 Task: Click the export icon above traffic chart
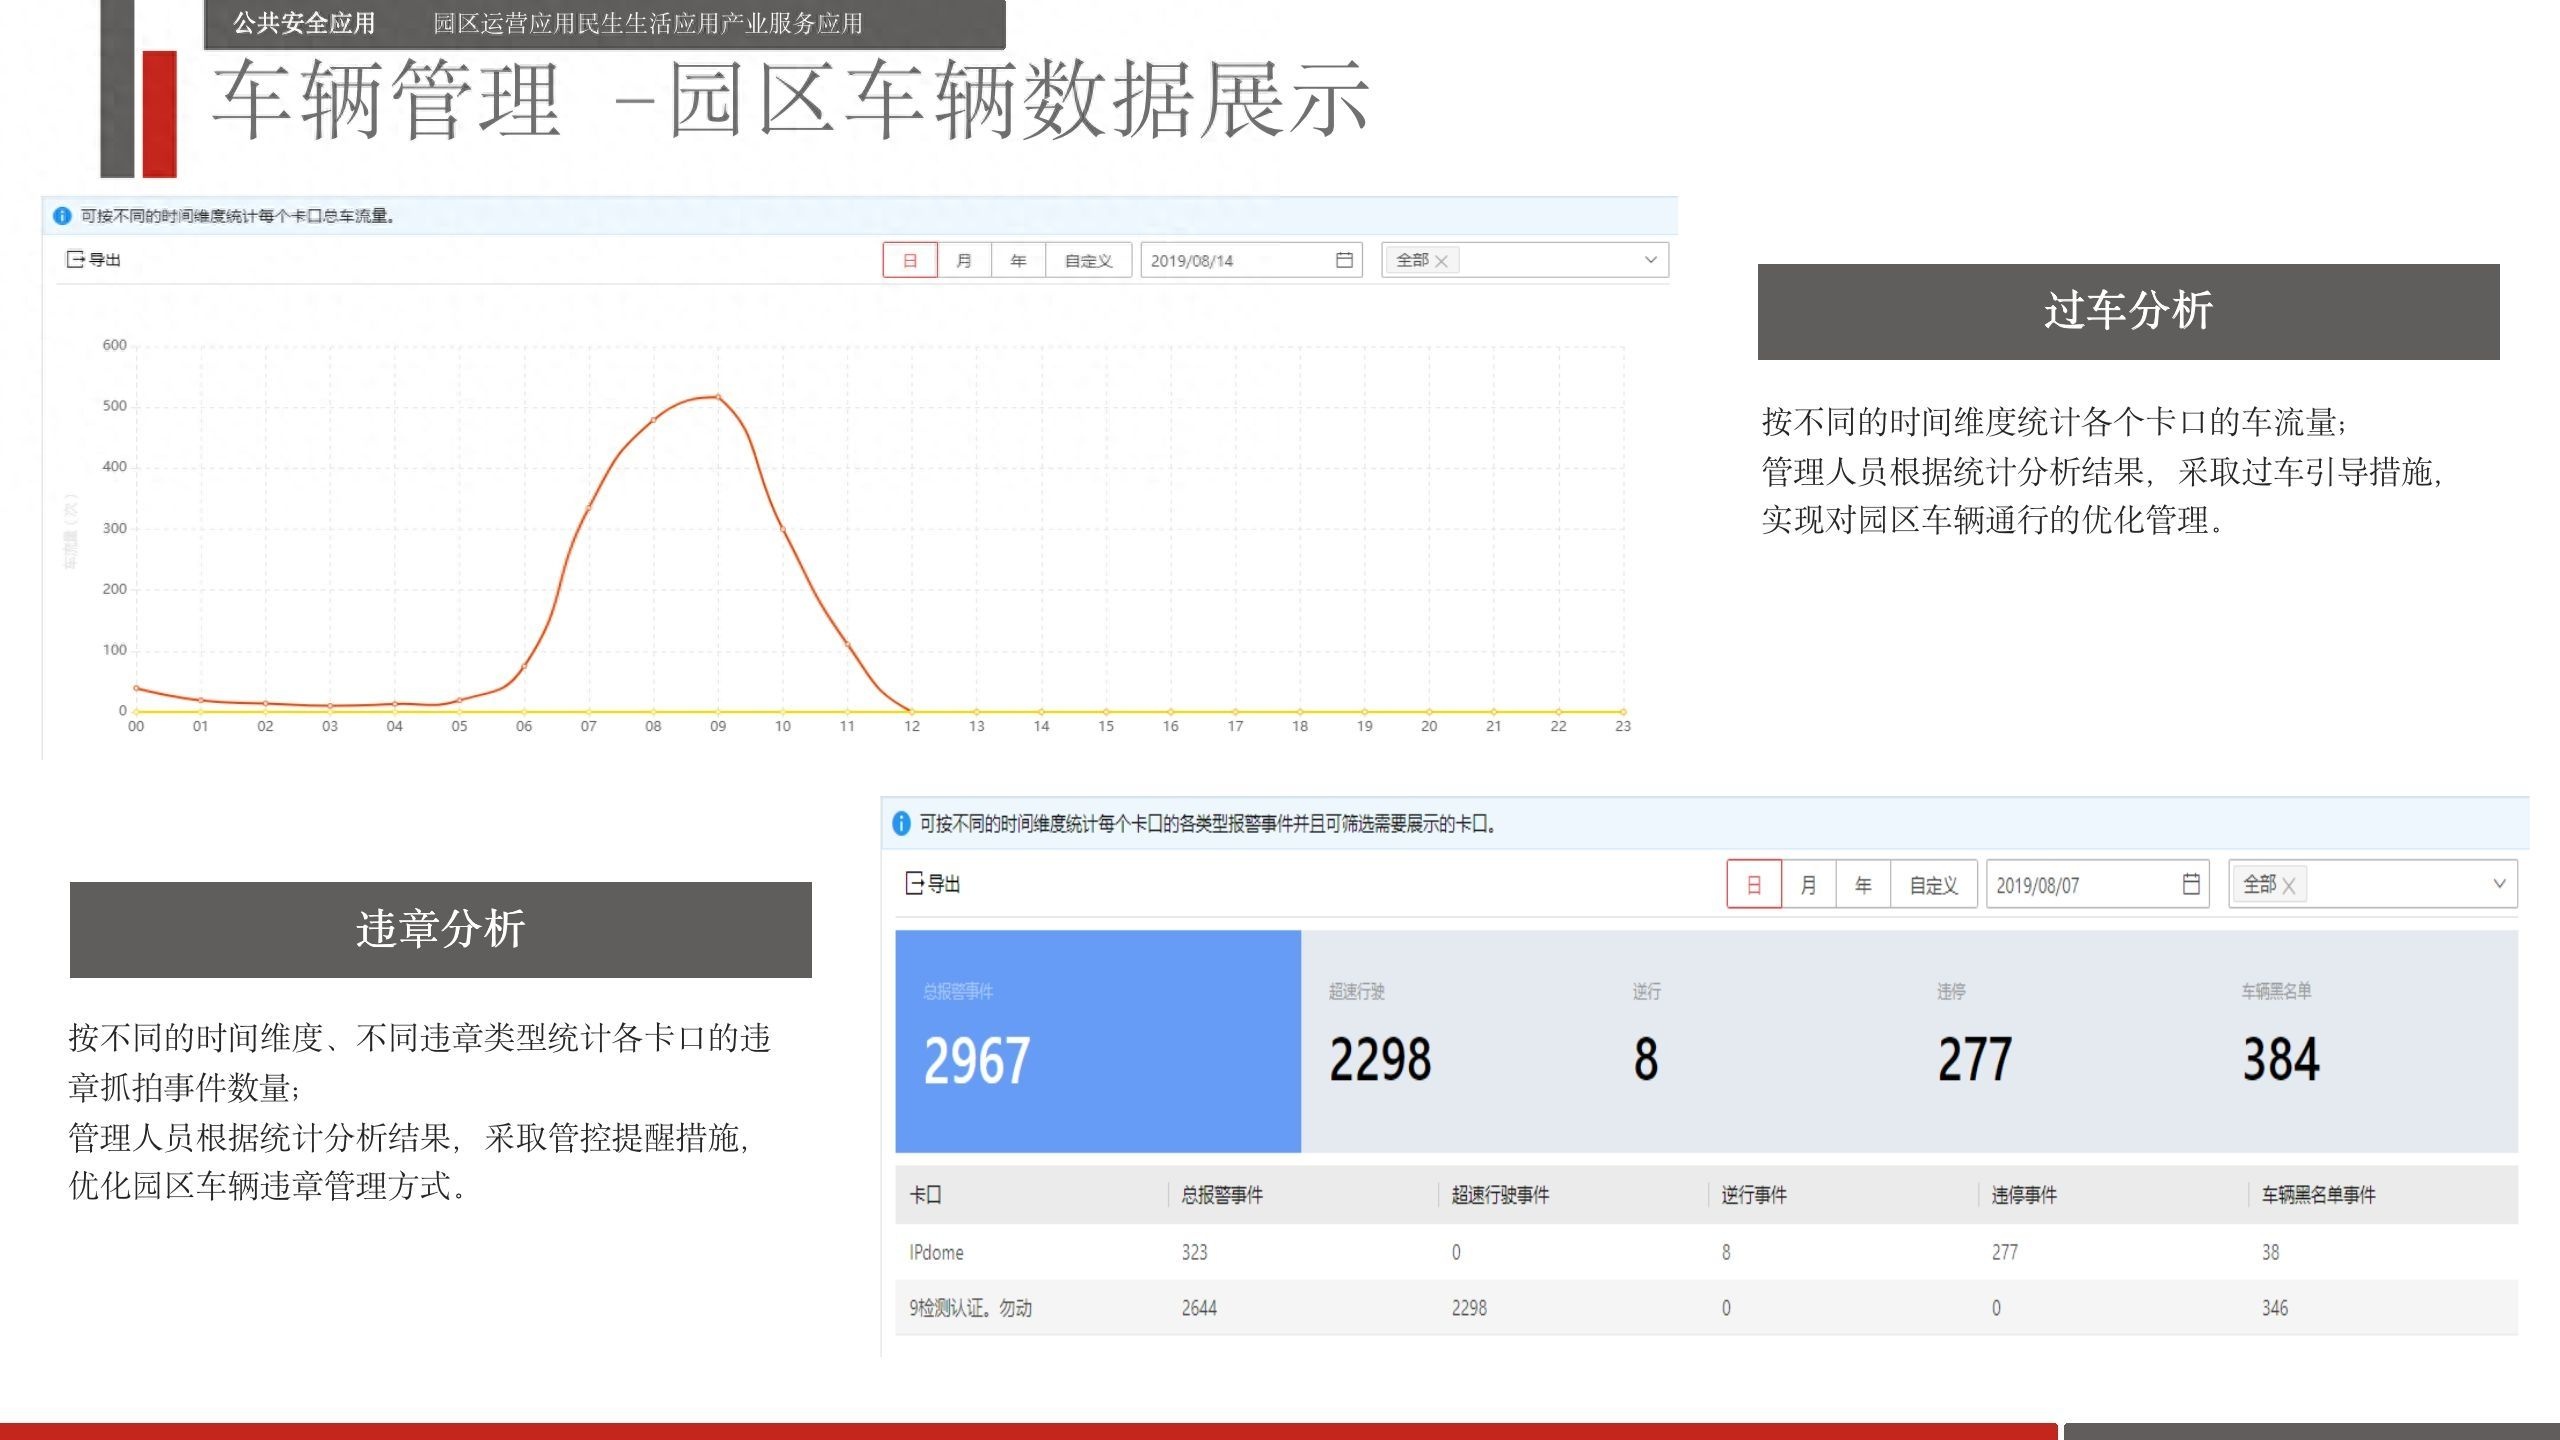point(75,260)
